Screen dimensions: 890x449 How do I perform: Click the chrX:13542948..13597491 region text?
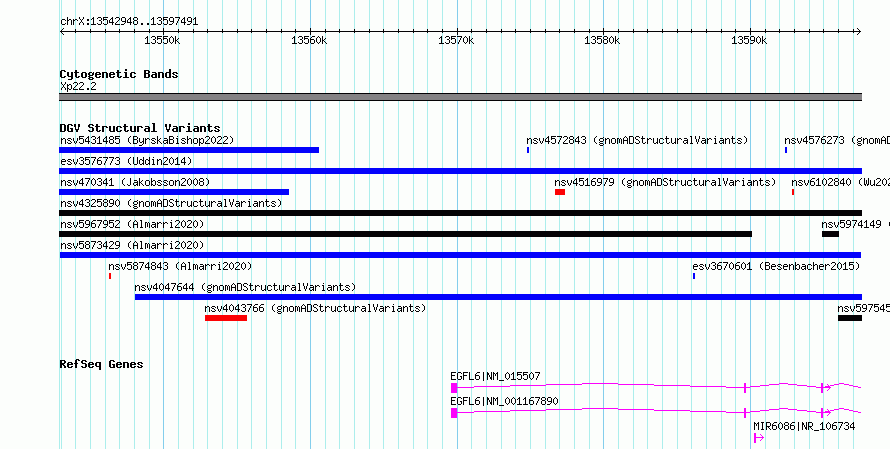coord(129,22)
